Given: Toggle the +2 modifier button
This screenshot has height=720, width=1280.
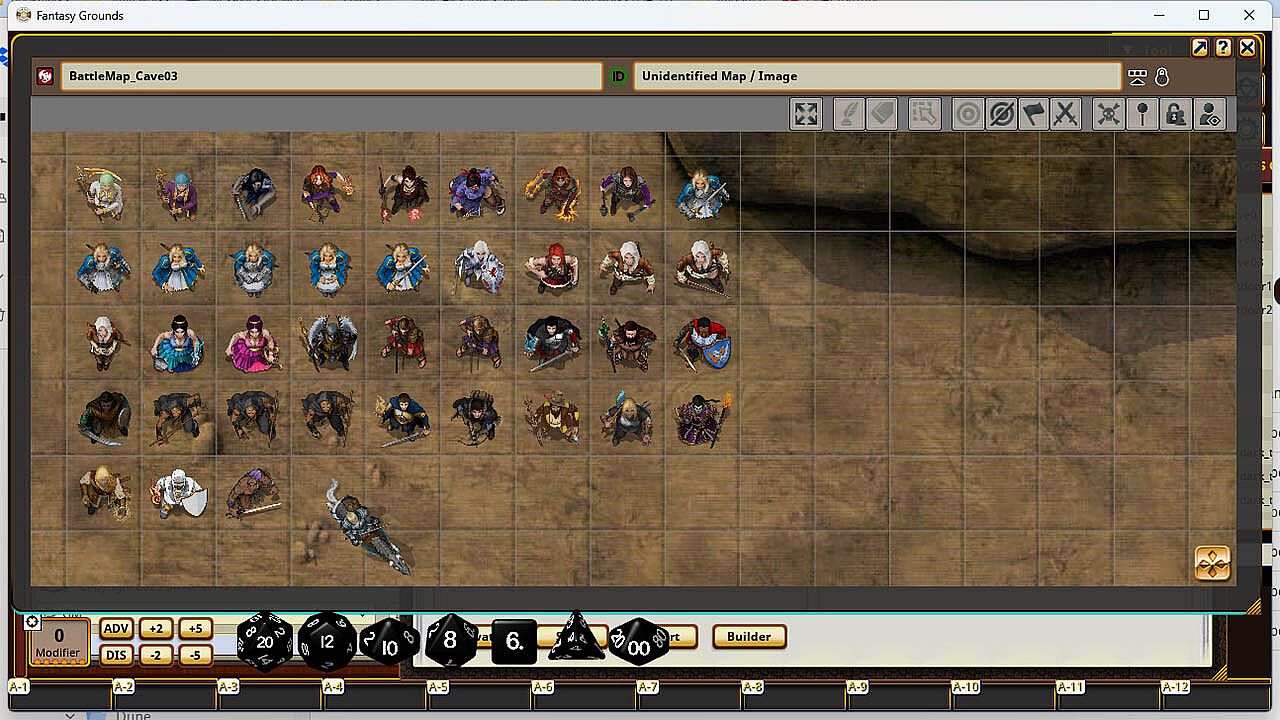Looking at the screenshot, I should click(x=156, y=629).
